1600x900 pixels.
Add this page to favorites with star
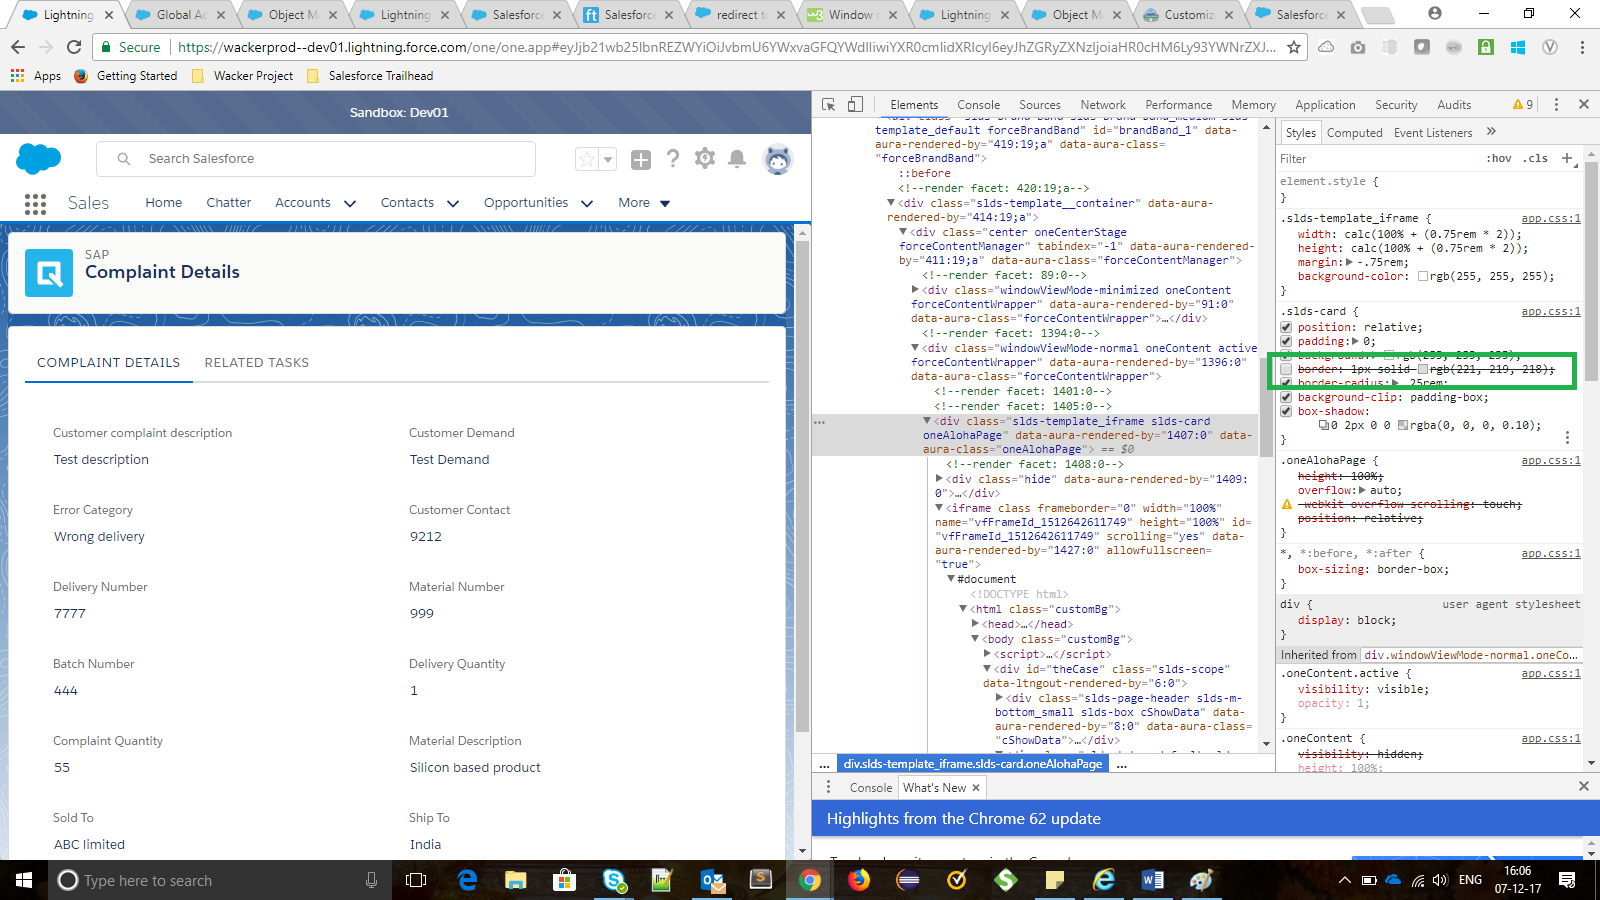click(x=587, y=159)
